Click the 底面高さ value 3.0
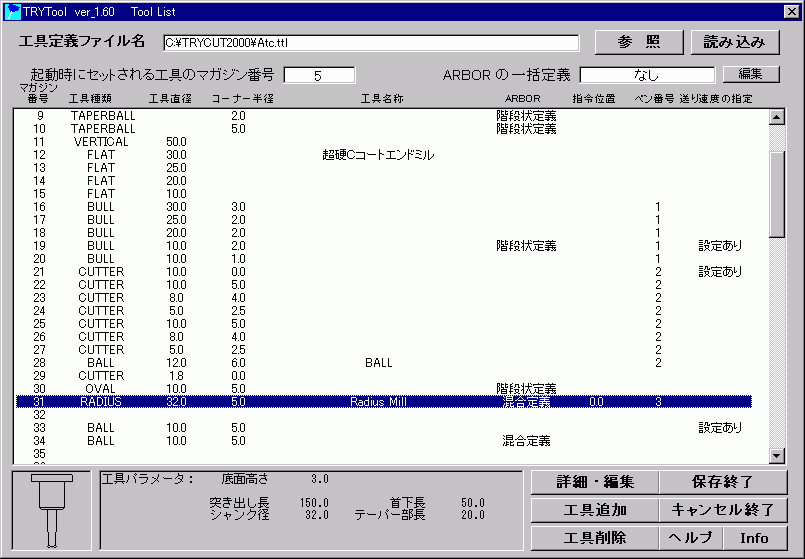 pyautogui.click(x=319, y=479)
